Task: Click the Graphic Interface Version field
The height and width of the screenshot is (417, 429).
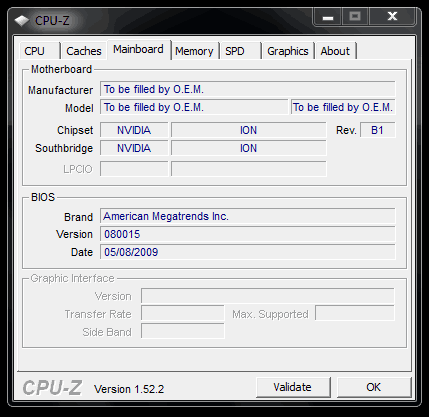Action: click(x=268, y=296)
